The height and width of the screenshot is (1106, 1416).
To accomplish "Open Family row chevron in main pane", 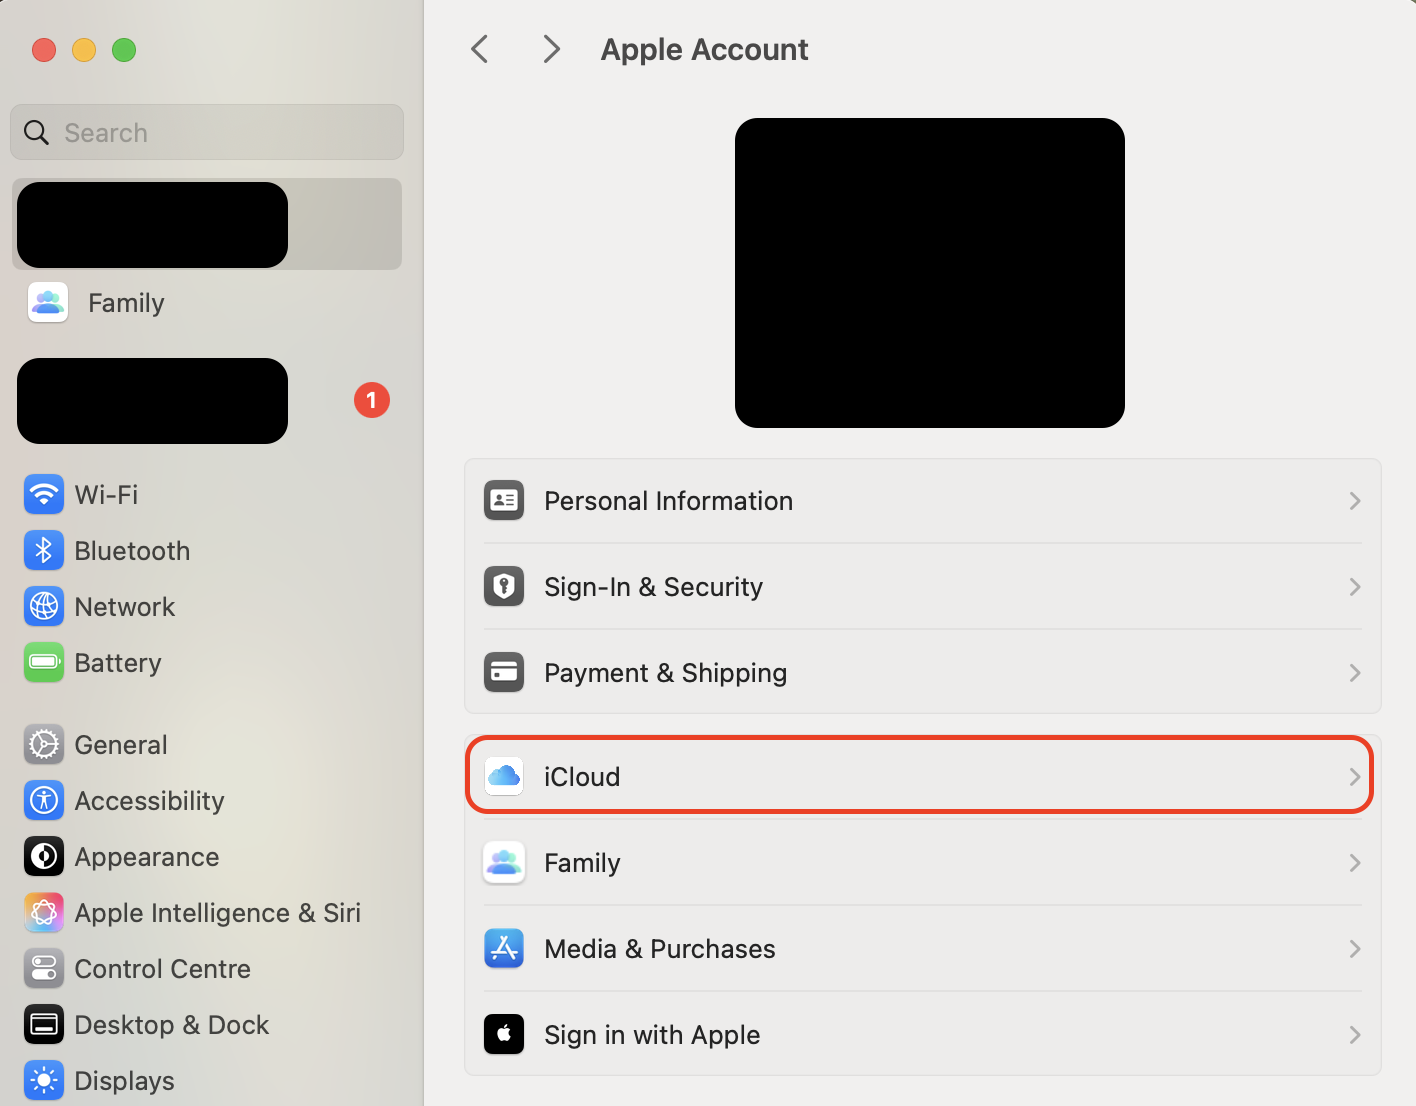I will (1355, 862).
